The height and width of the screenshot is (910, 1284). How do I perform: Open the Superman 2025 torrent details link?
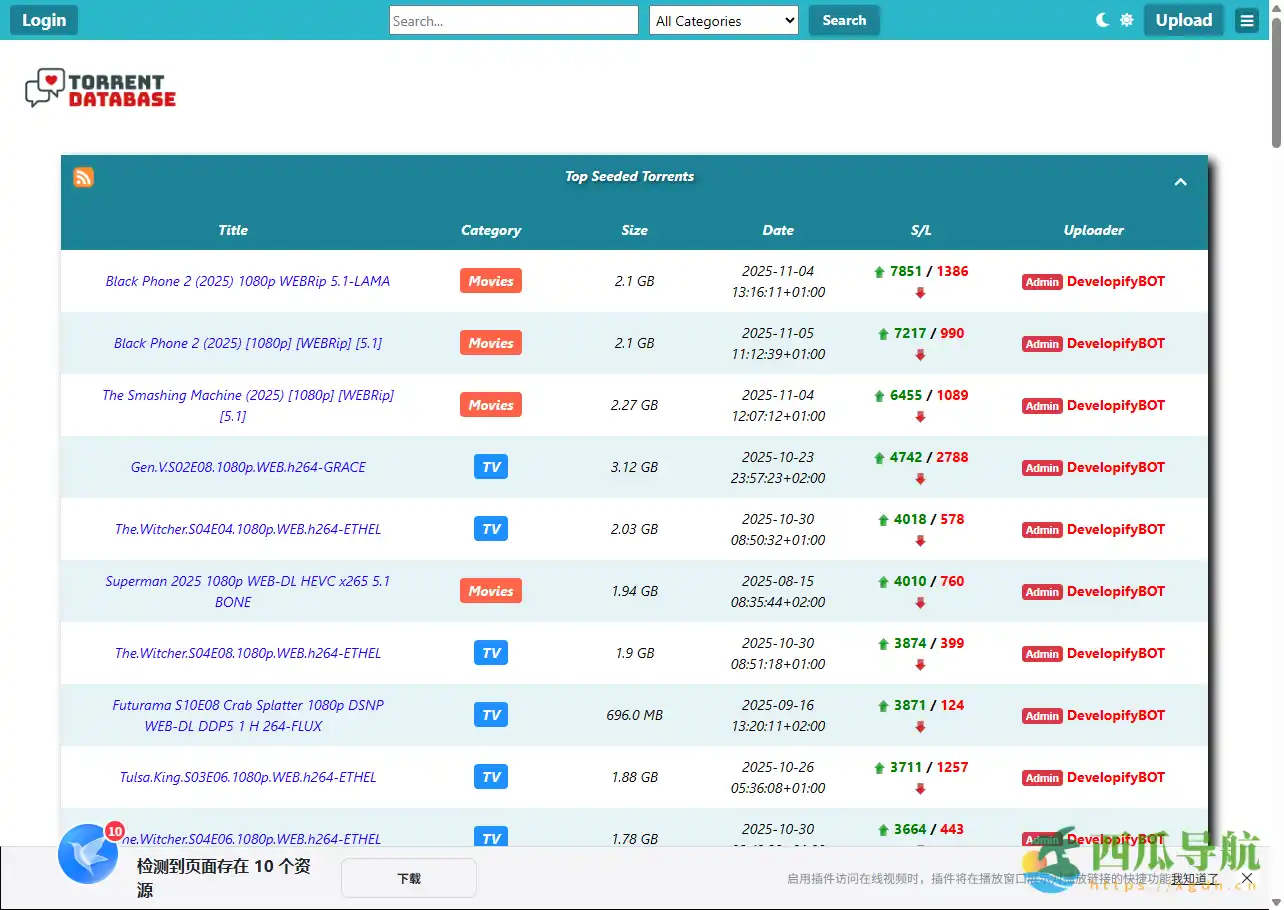247,591
